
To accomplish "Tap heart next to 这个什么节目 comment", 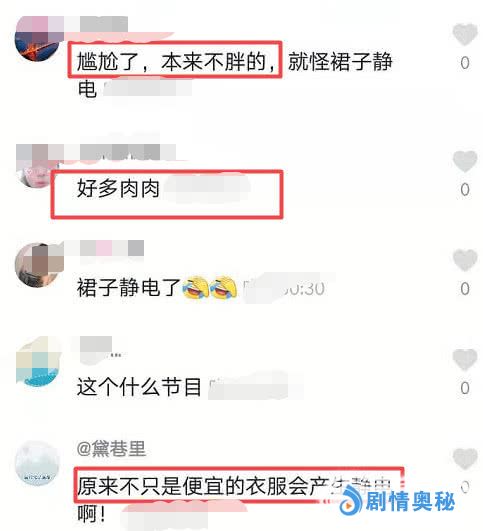I will [x=465, y=359].
